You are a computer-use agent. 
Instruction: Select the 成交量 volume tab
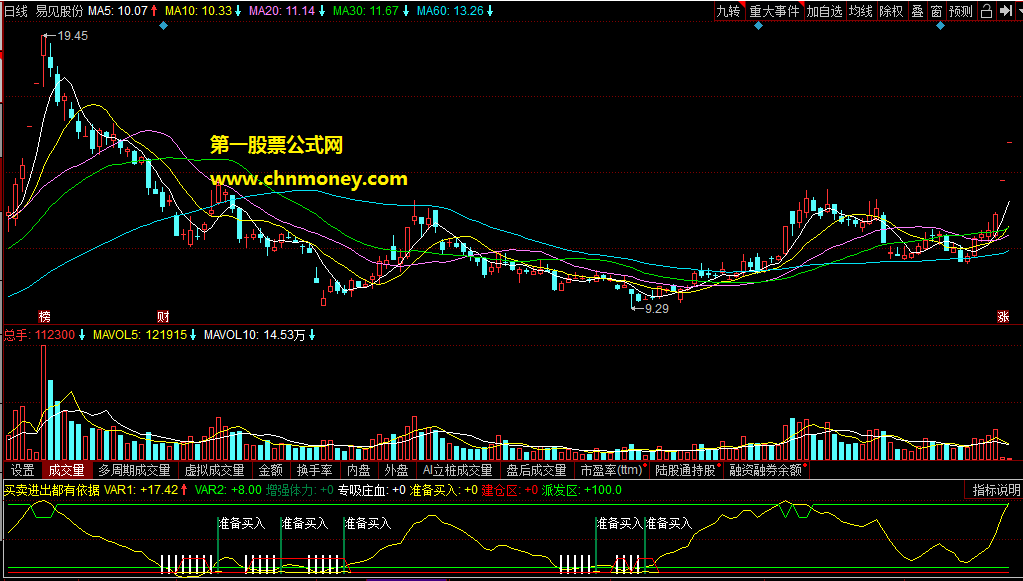point(67,470)
